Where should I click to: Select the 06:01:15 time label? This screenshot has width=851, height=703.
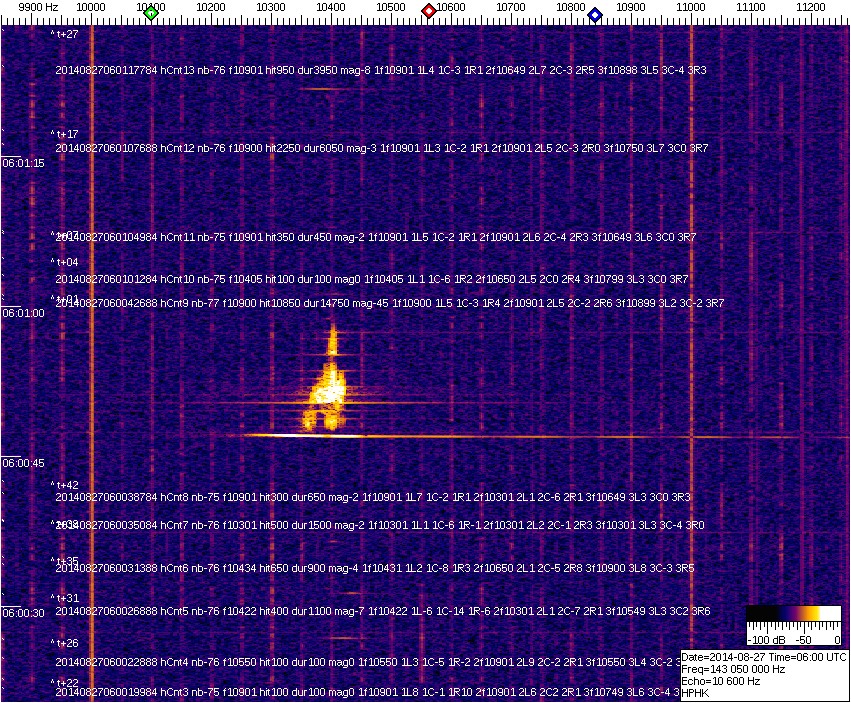tap(24, 163)
